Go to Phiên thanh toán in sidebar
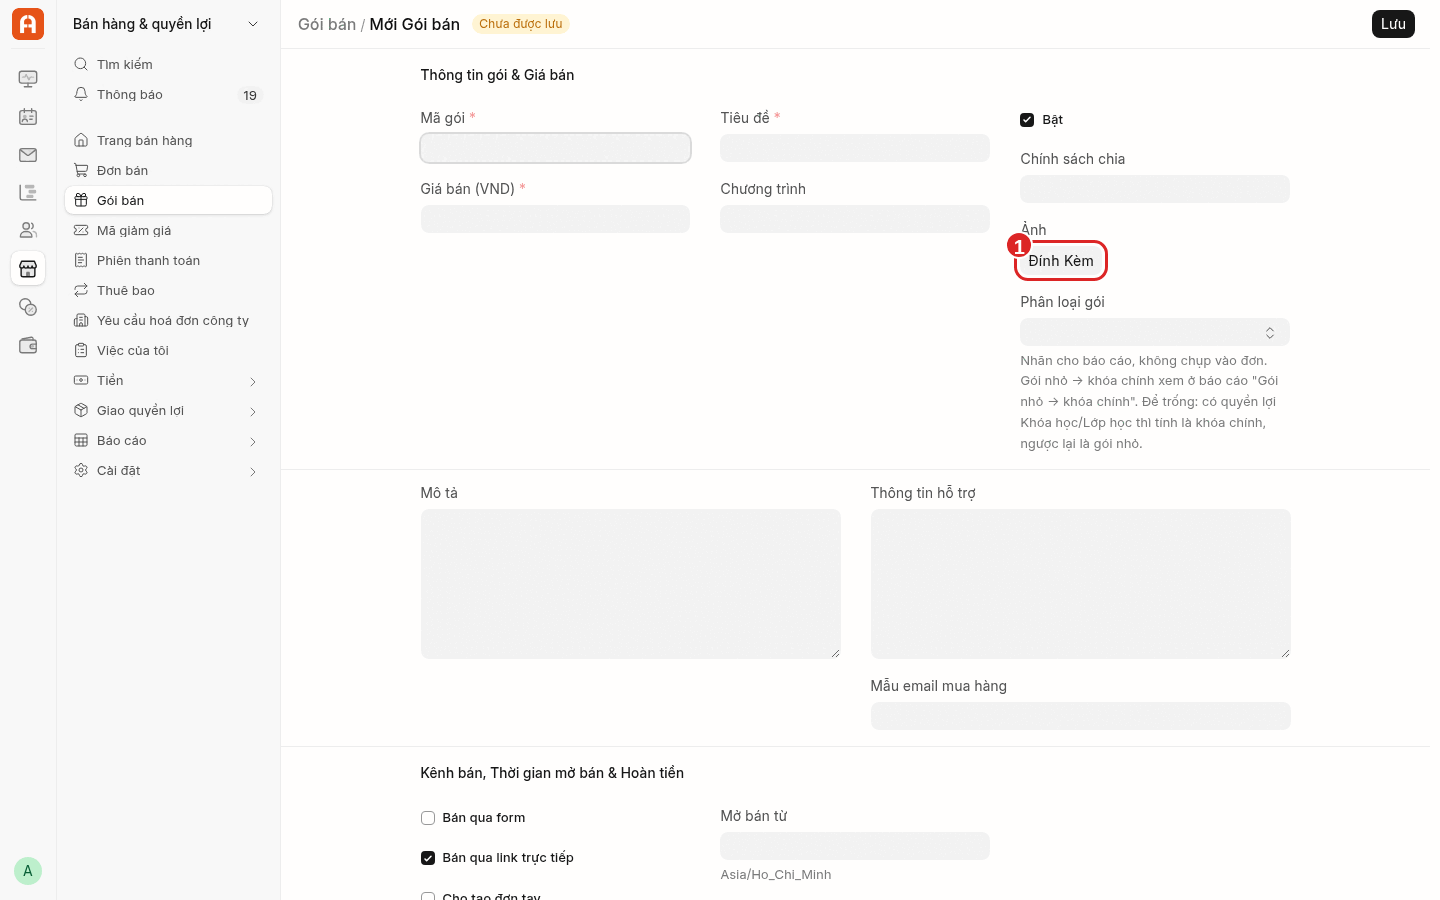The width and height of the screenshot is (1440, 900). pos(168,260)
